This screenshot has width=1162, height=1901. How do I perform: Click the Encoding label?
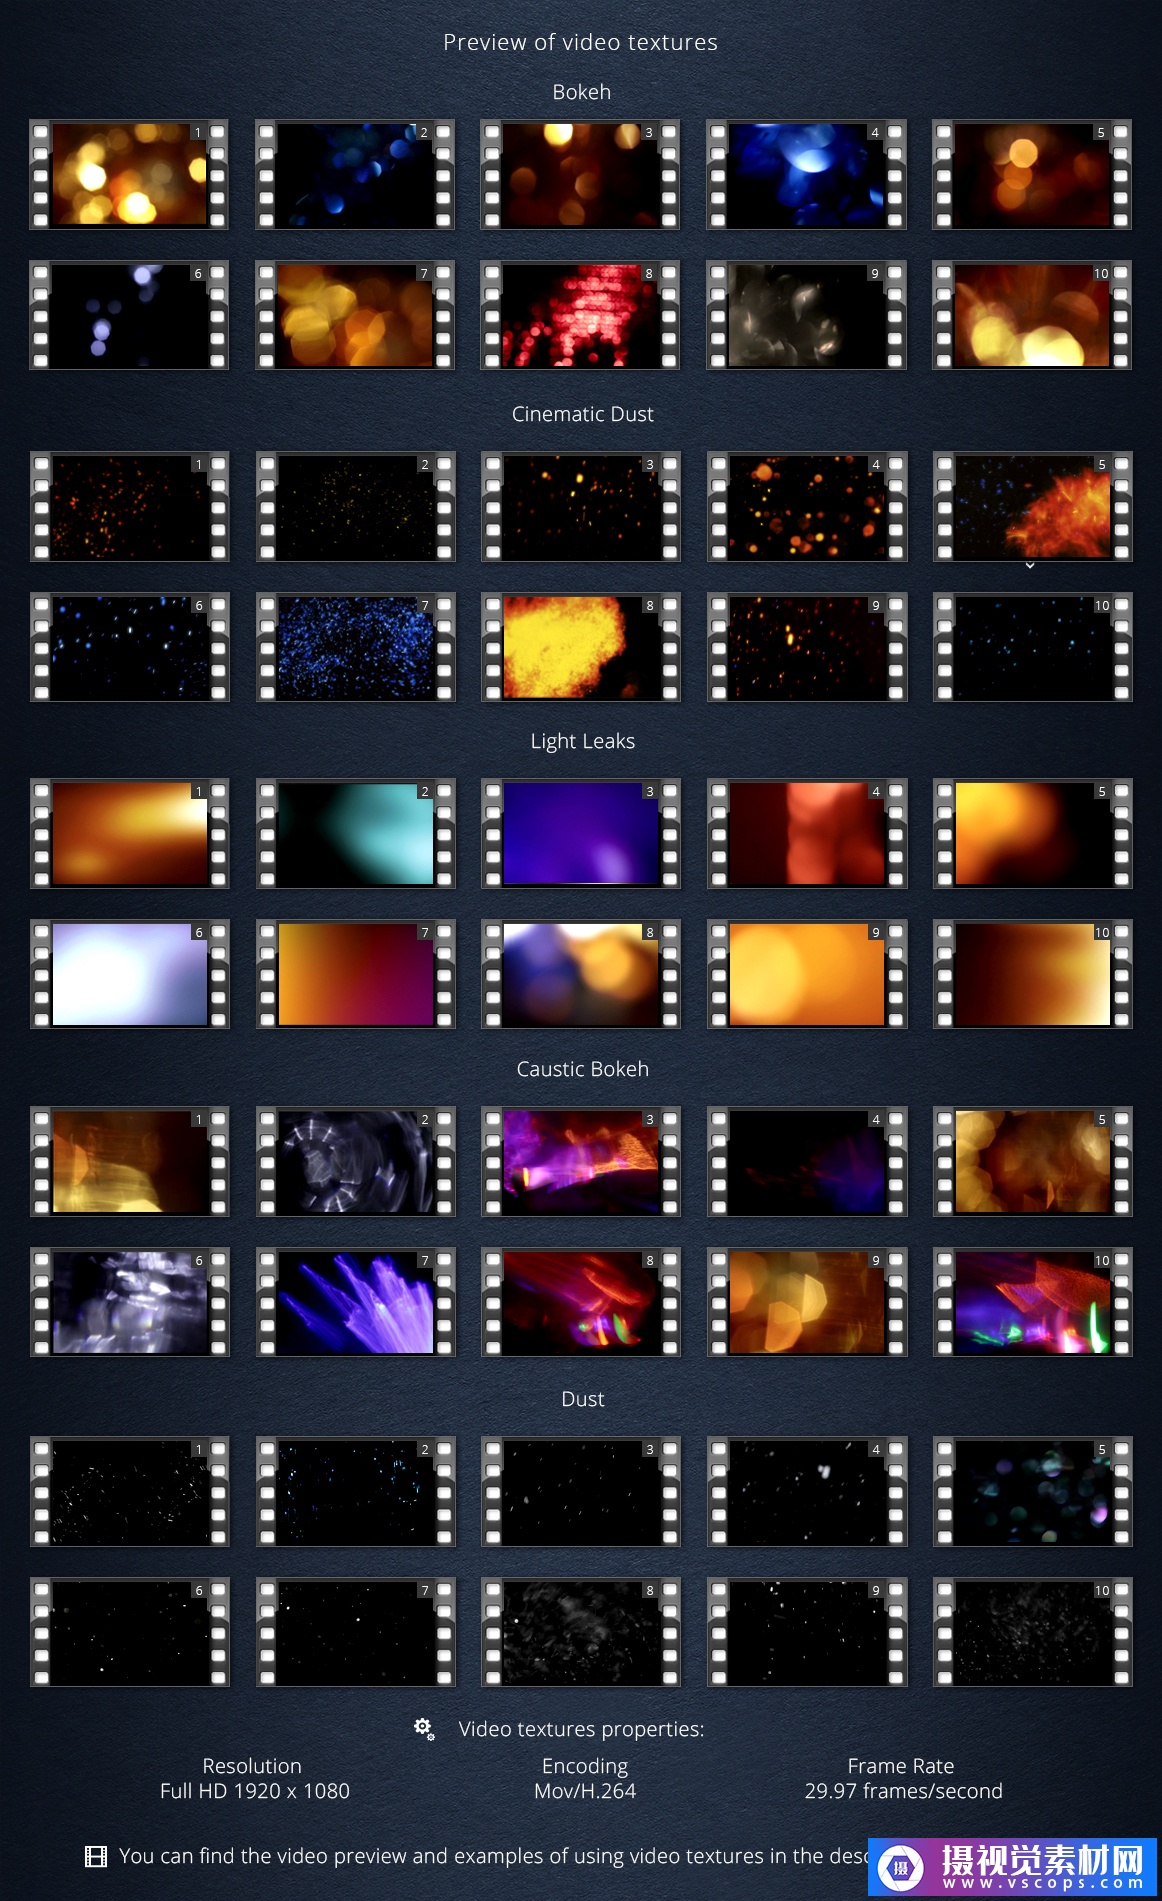(585, 1766)
